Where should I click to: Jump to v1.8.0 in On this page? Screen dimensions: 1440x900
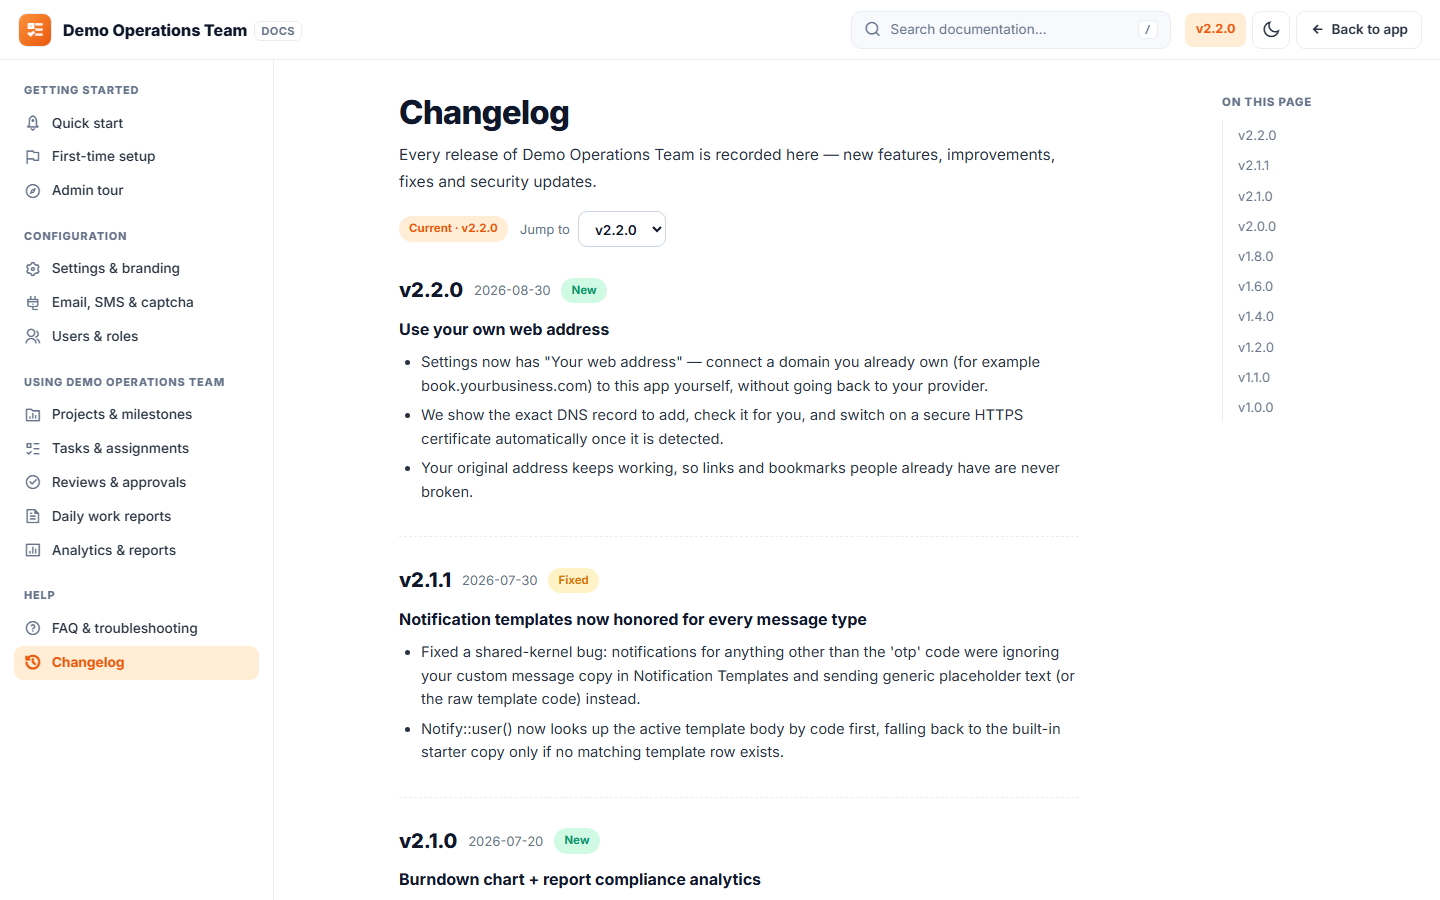click(1255, 257)
